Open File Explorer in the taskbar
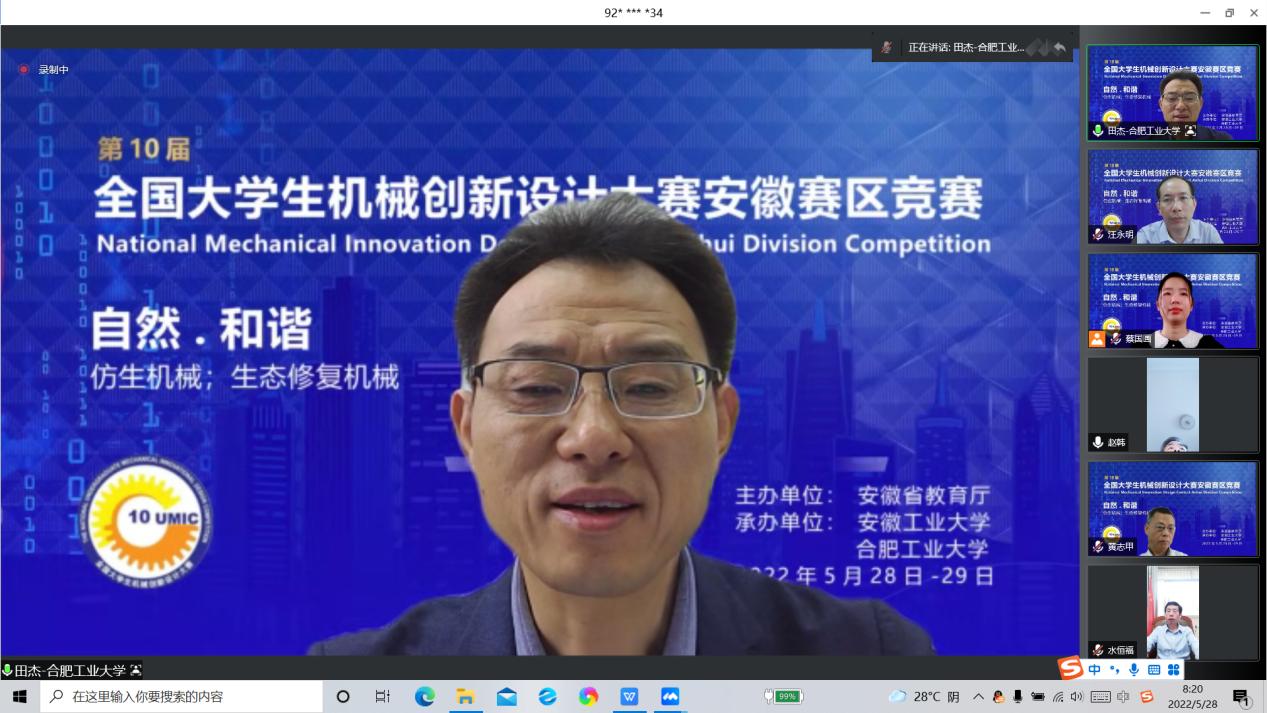 point(466,697)
